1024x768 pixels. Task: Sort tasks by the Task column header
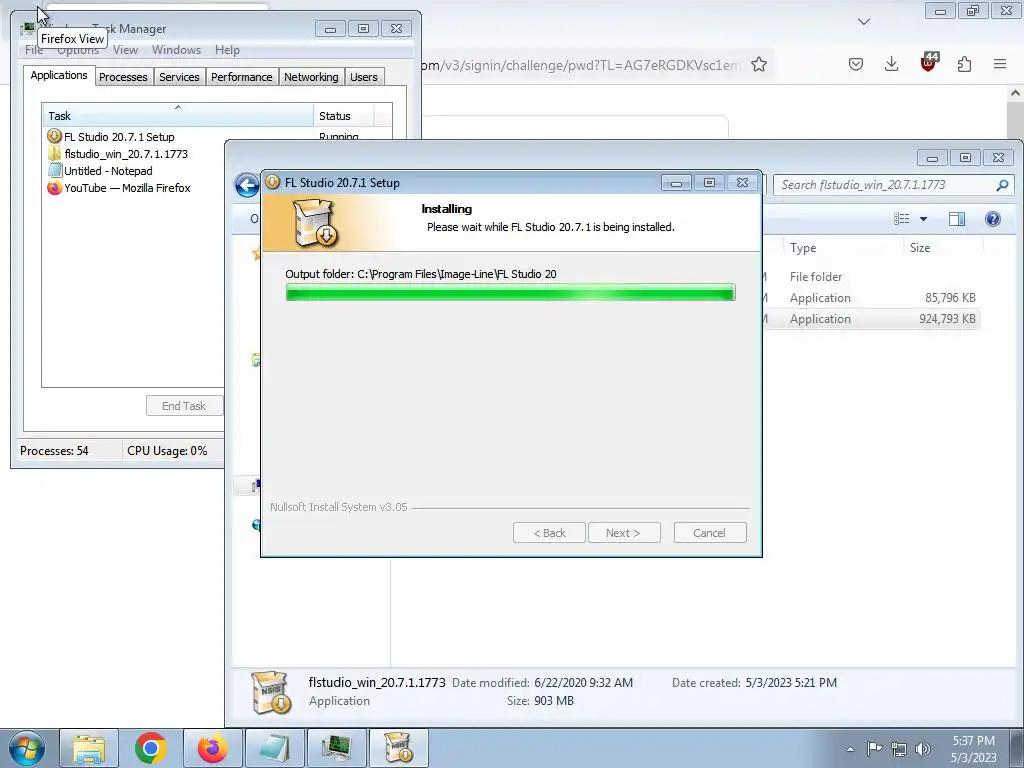(x=178, y=116)
